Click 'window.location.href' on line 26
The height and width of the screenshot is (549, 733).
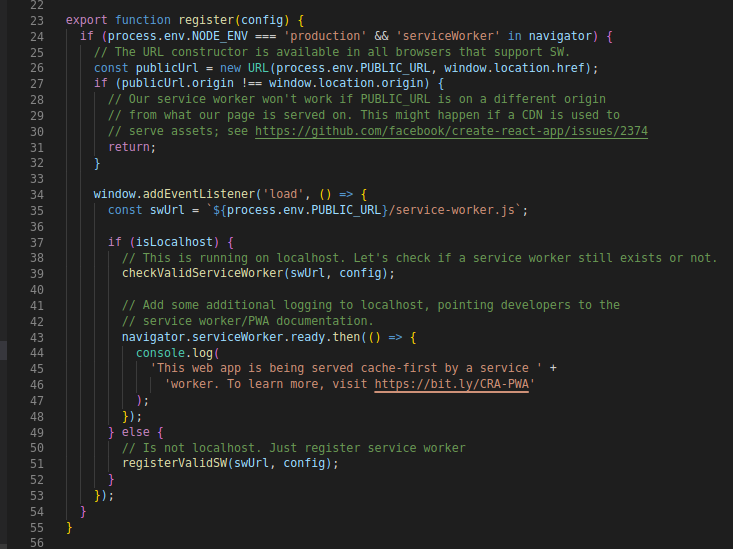point(514,68)
